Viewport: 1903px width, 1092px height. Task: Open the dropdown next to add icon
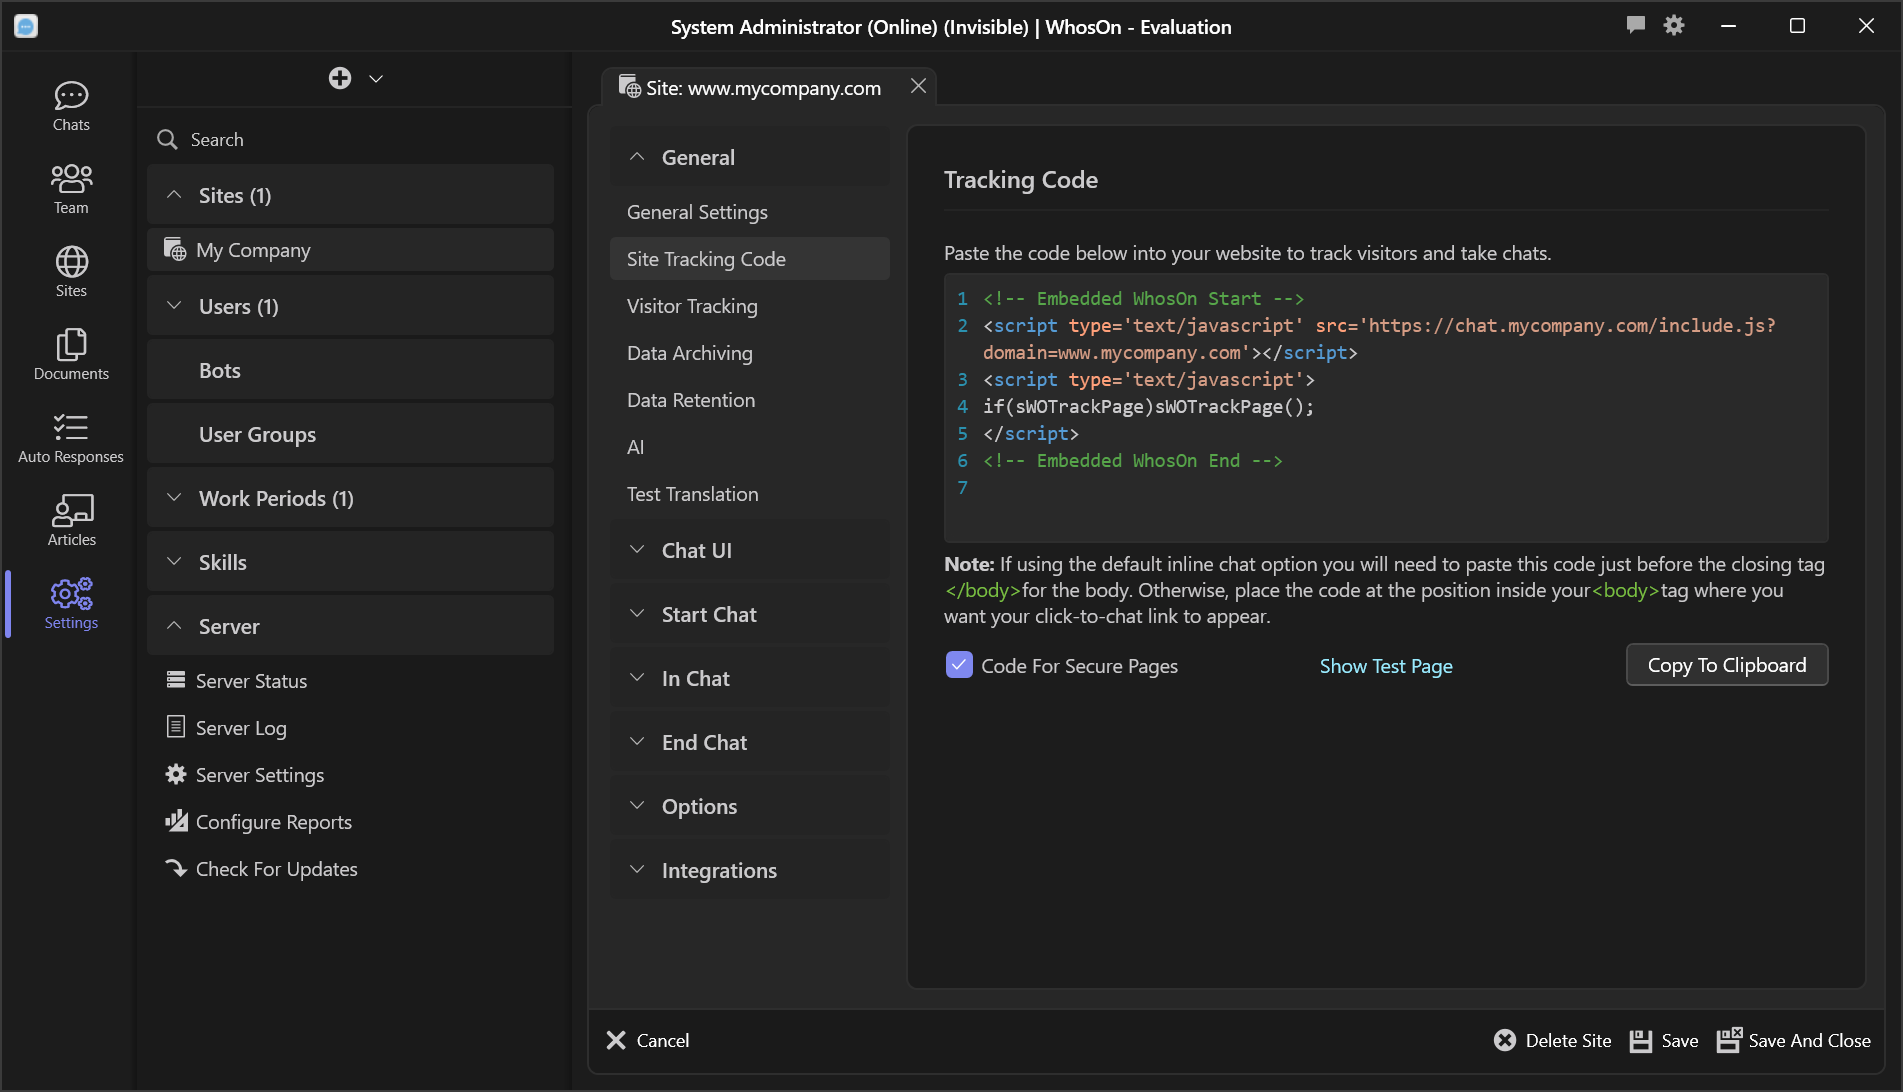[376, 79]
